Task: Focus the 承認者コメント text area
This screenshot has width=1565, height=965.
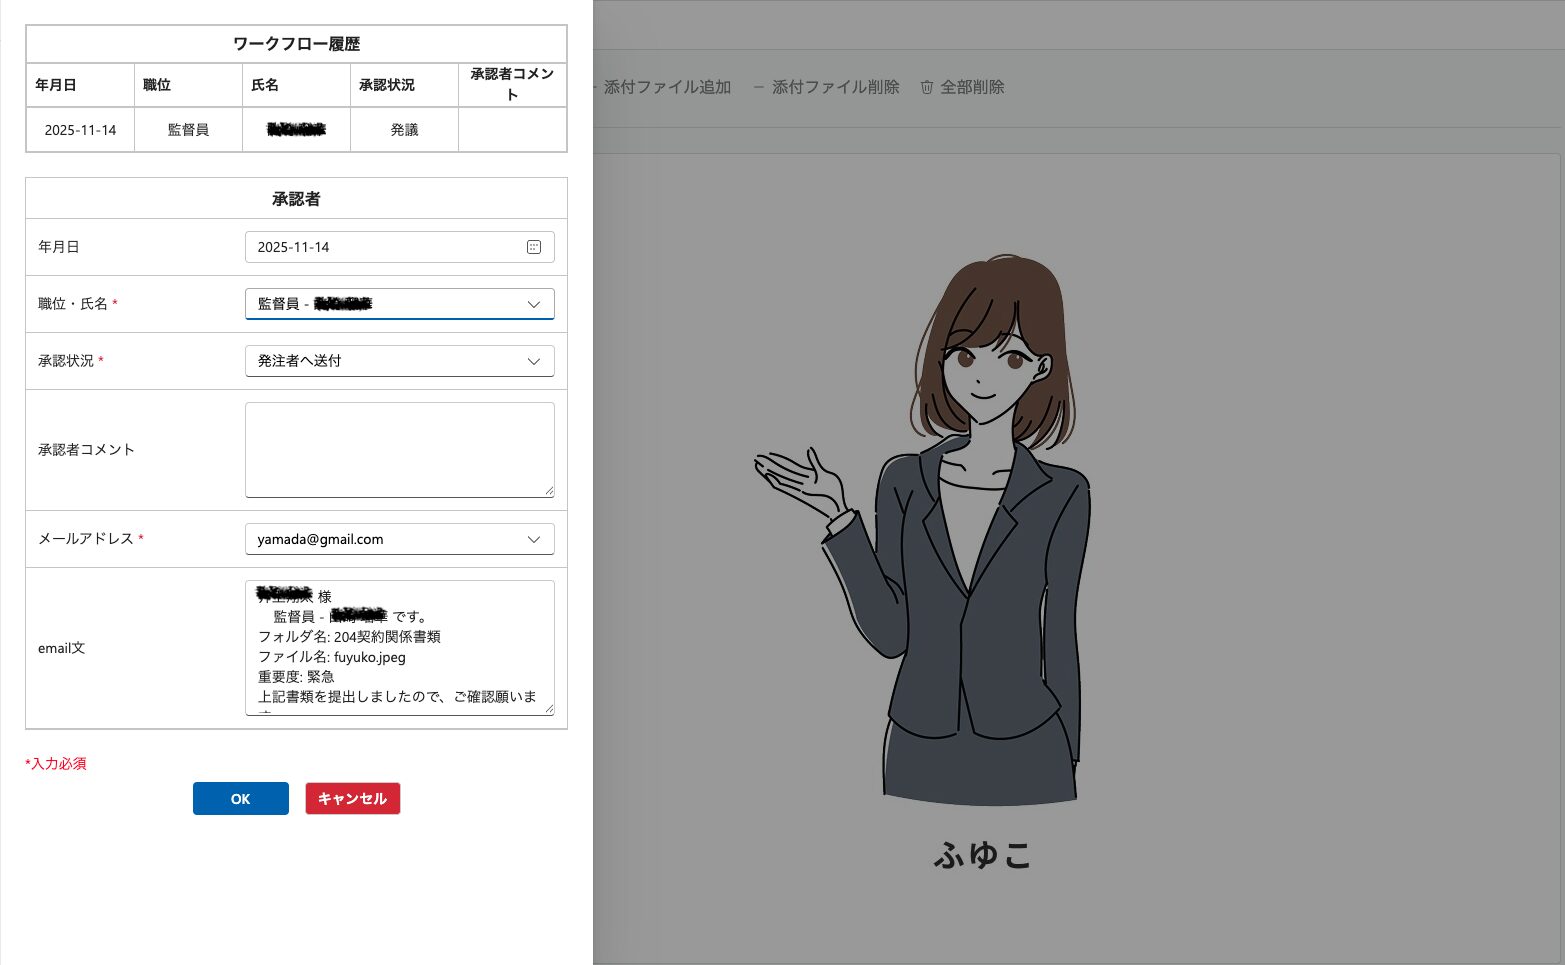Action: click(398, 449)
